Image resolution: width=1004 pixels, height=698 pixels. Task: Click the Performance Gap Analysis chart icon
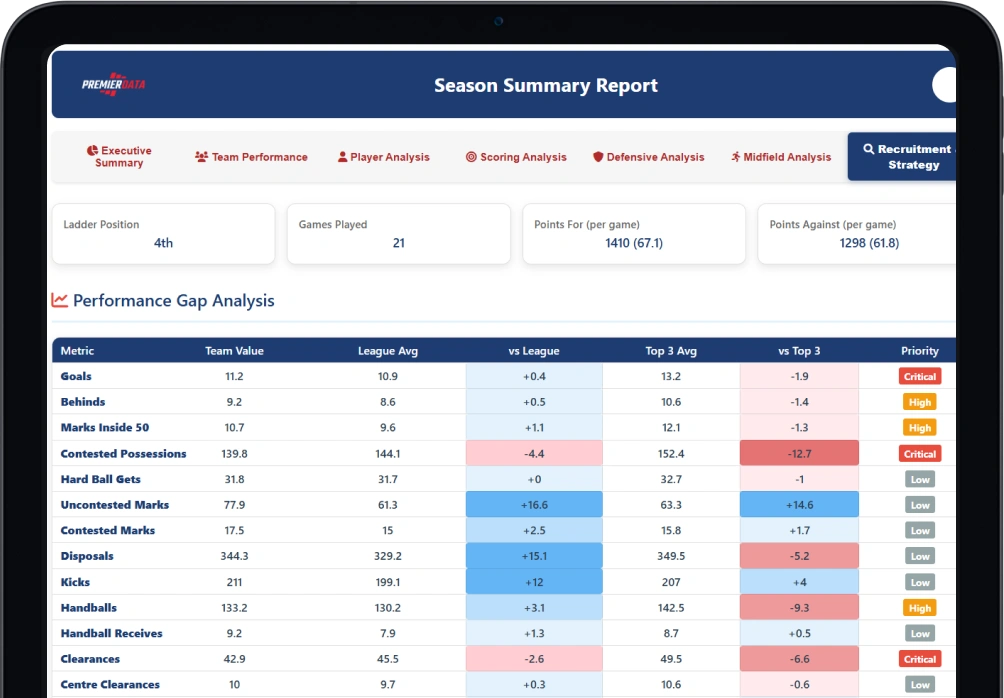(x=60, y=300)
